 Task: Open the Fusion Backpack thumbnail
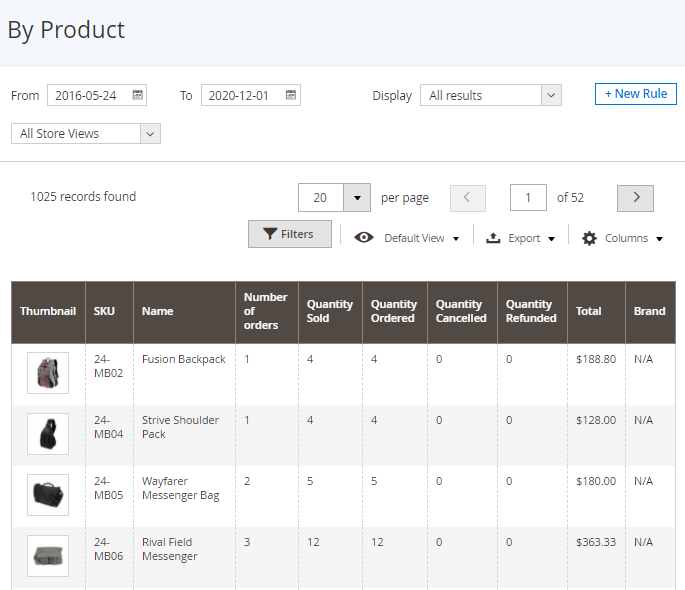click(48, 373)
